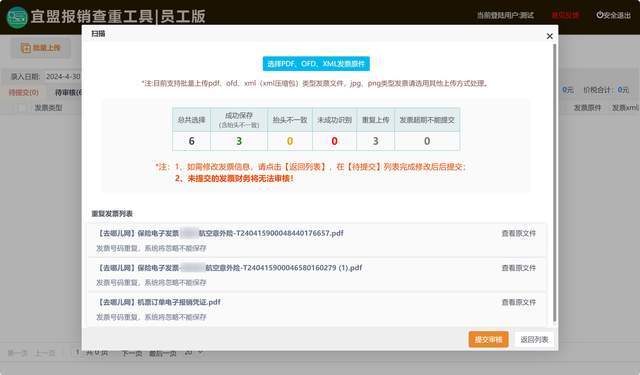
Task: Click file name ending T240415900048440176657.pdf
Action: [220, 233]
